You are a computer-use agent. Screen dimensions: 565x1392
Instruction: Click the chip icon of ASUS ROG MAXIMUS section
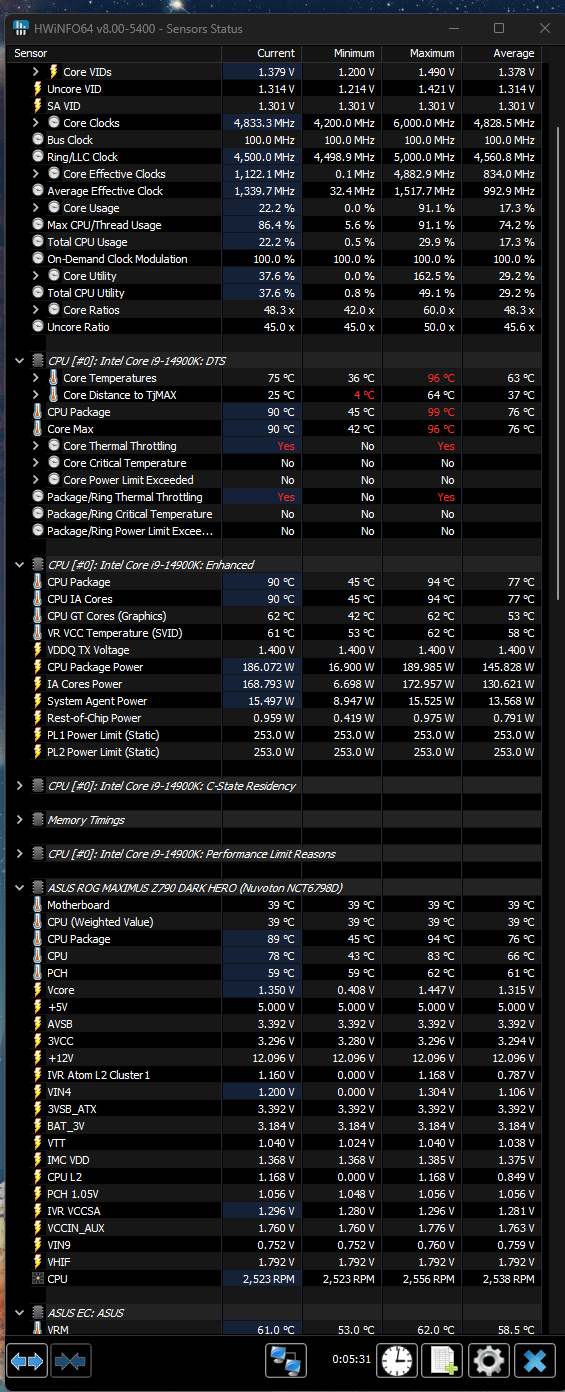point(38,888)
